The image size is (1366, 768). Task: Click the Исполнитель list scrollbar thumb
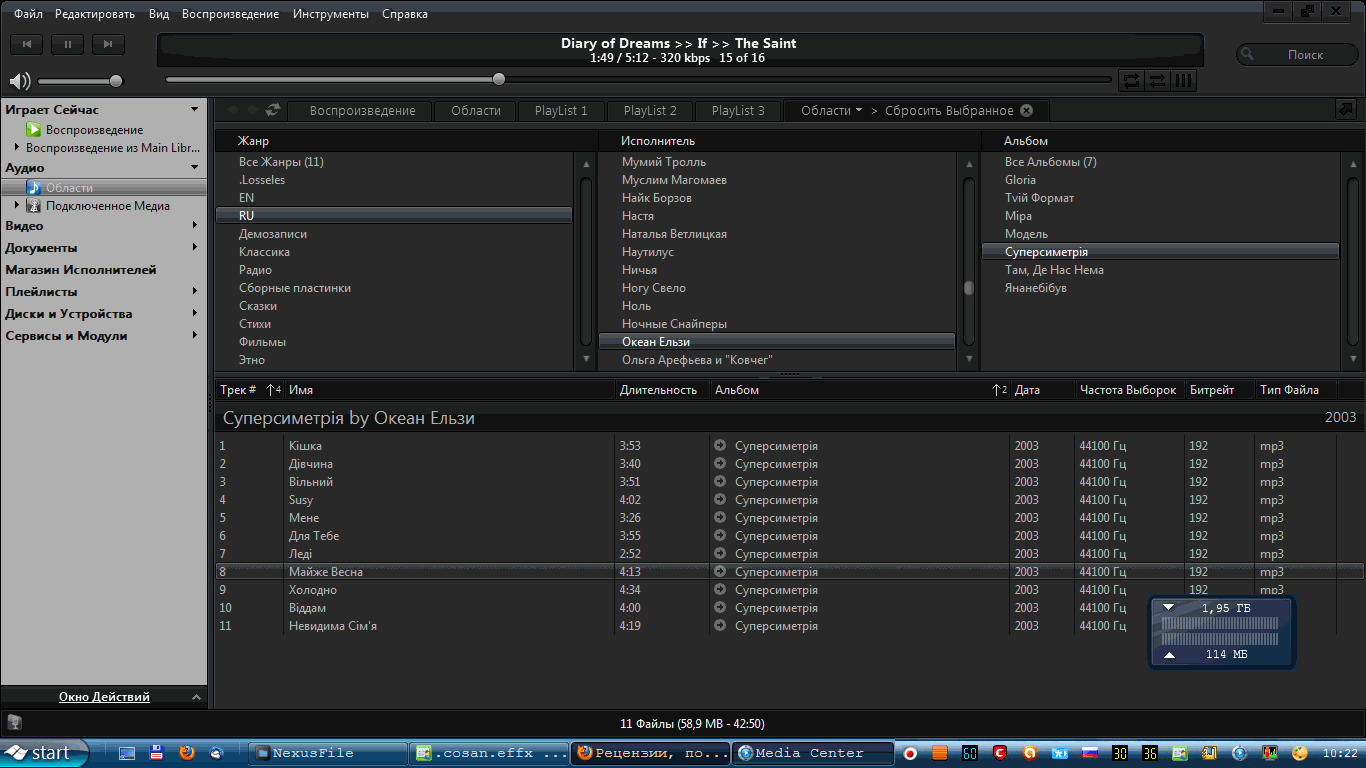coord(968,288)
